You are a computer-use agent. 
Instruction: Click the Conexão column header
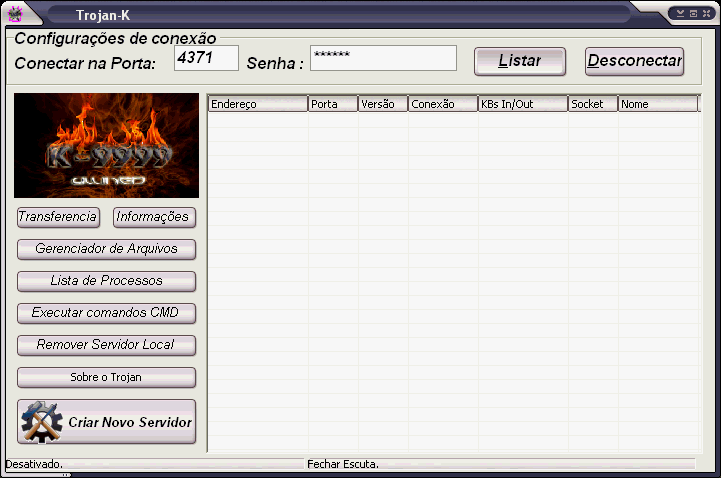point(442,104)
